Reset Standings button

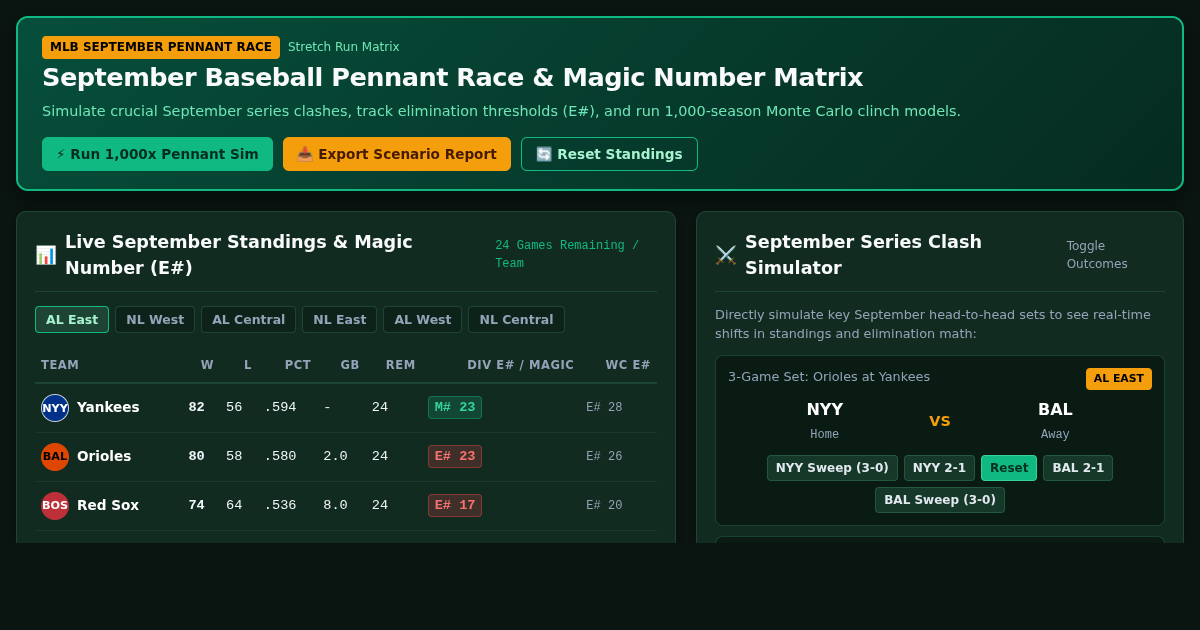609,154
